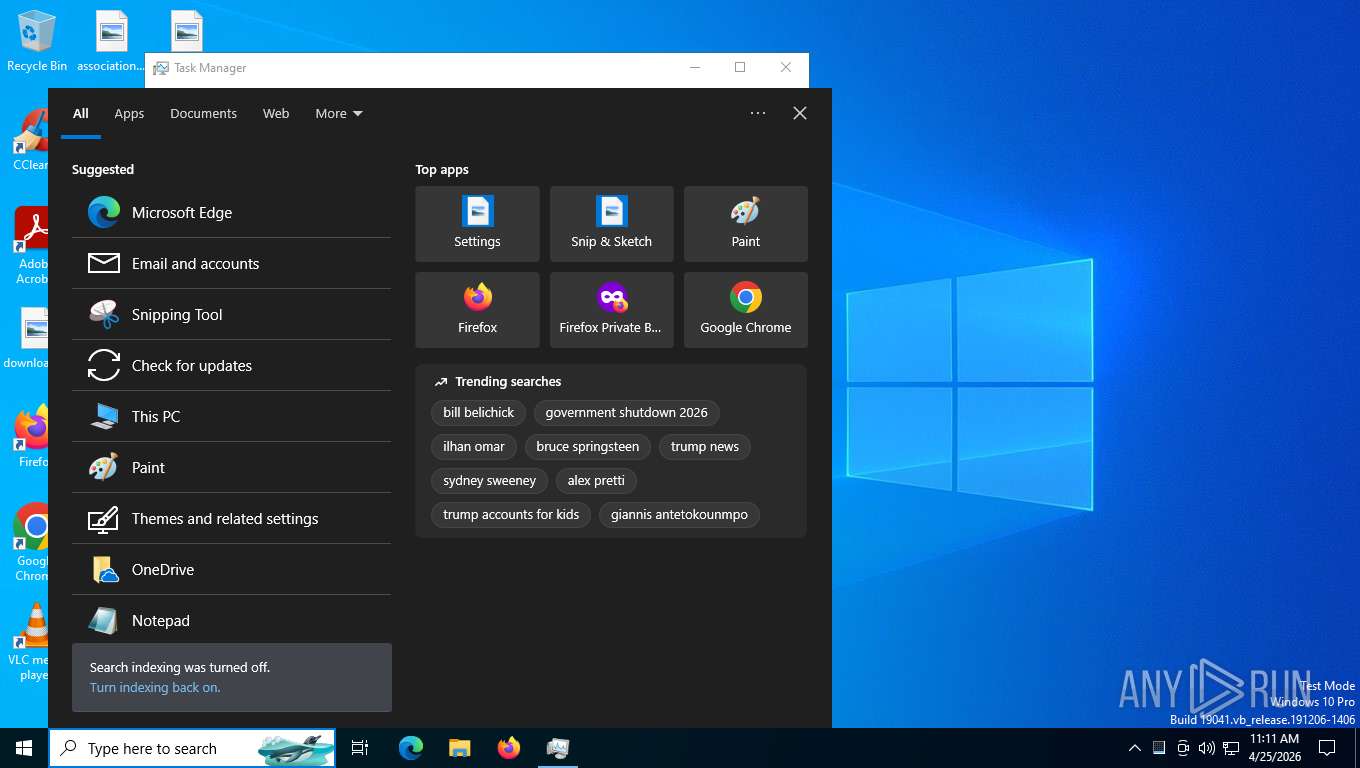
Task: Search trending topic trump news
Action: [x=704, y=446]
